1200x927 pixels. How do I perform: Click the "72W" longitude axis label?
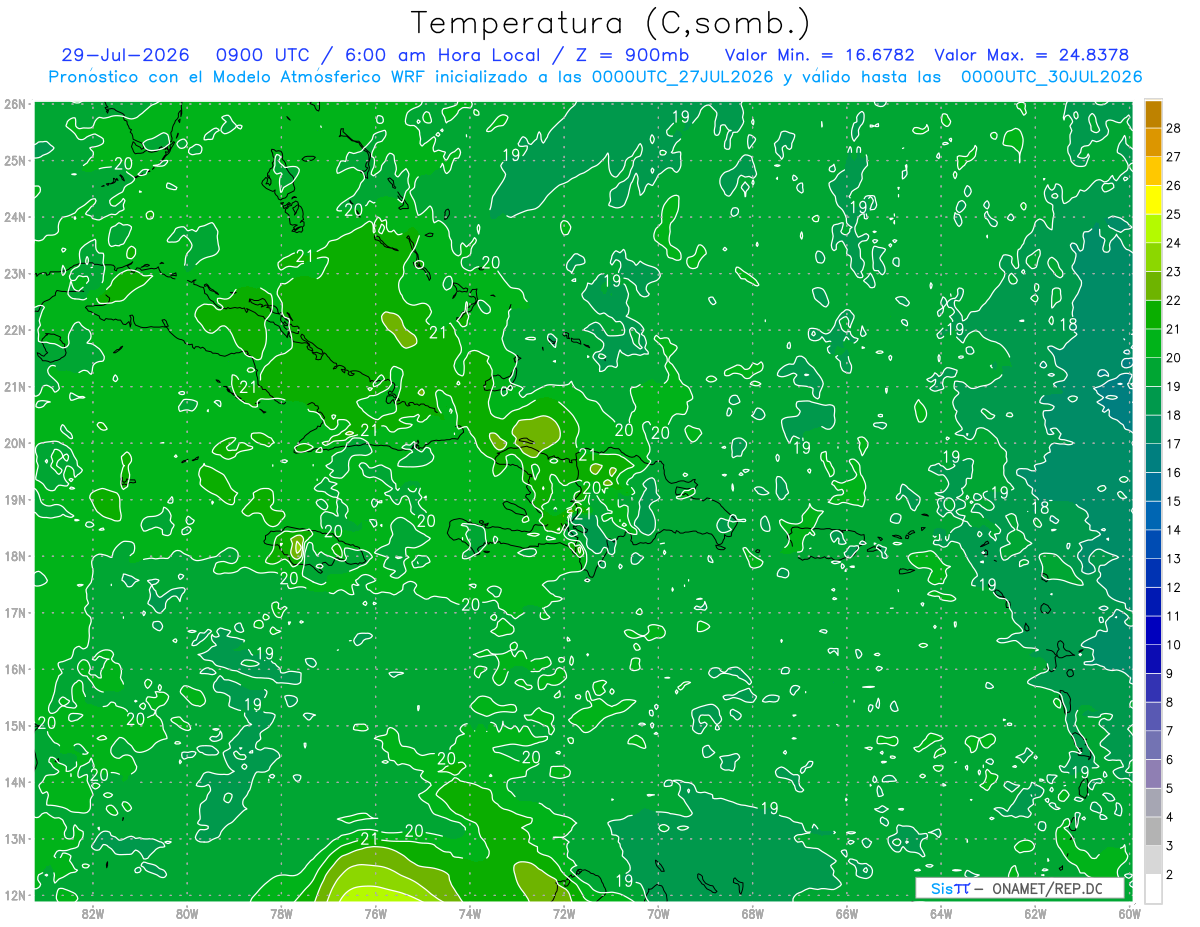(564, 913)
